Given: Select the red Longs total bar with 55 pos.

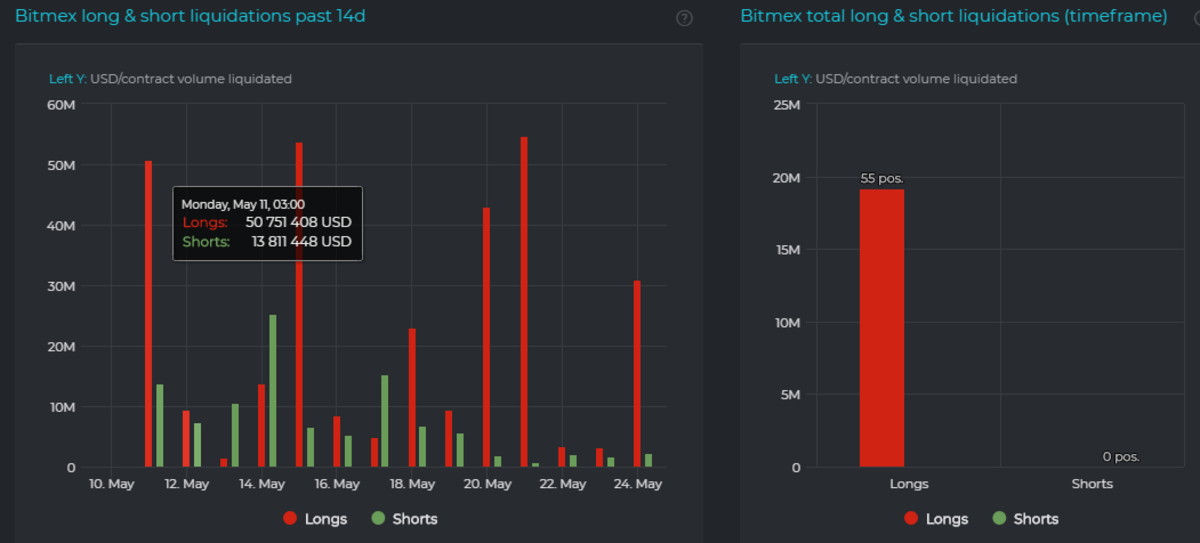Looking at the screenshot, I should tap(882, 328).
